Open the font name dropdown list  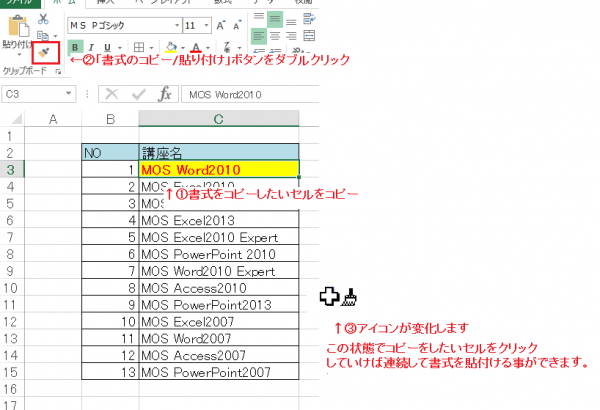pos(177,26)
